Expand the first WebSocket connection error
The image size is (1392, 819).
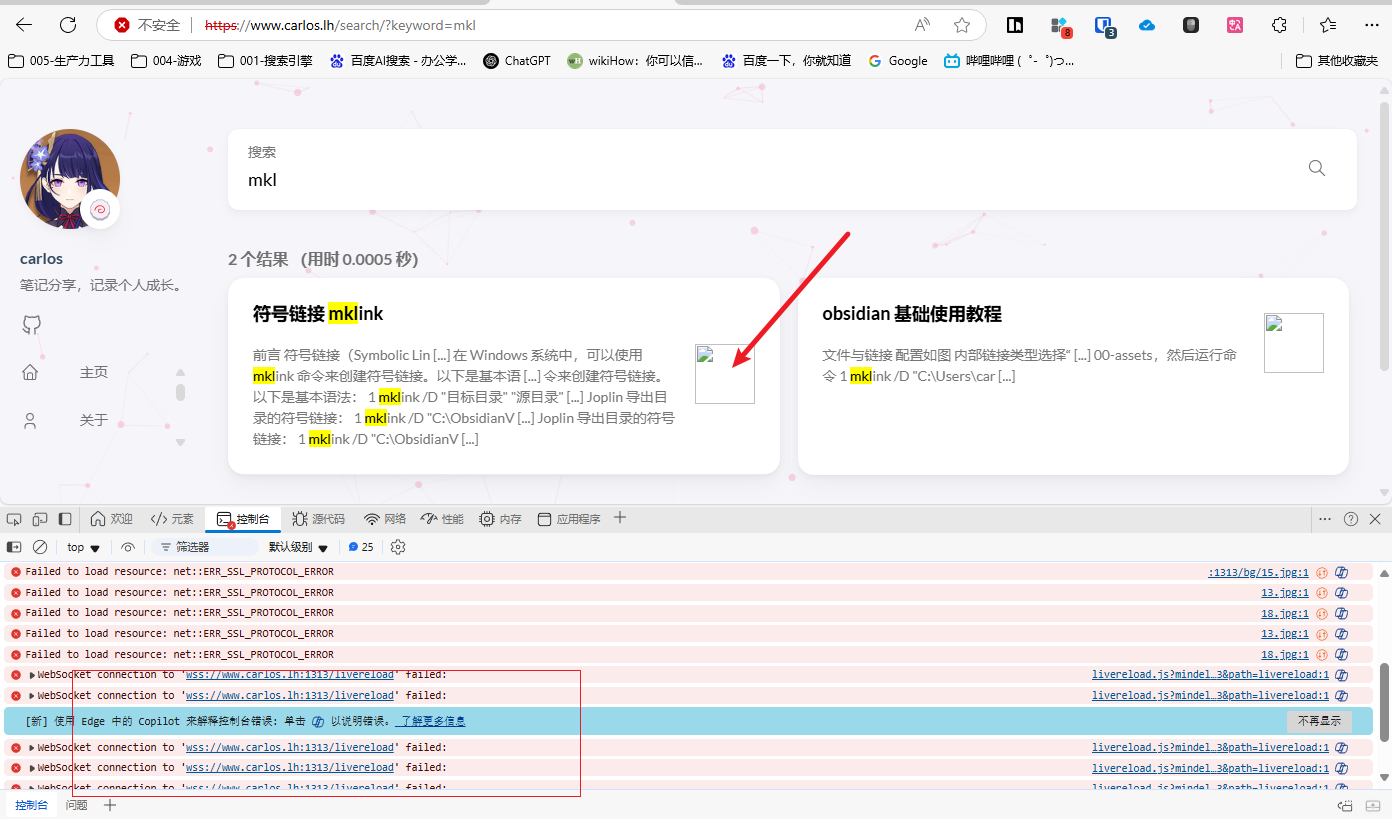(x=32, y=675)
